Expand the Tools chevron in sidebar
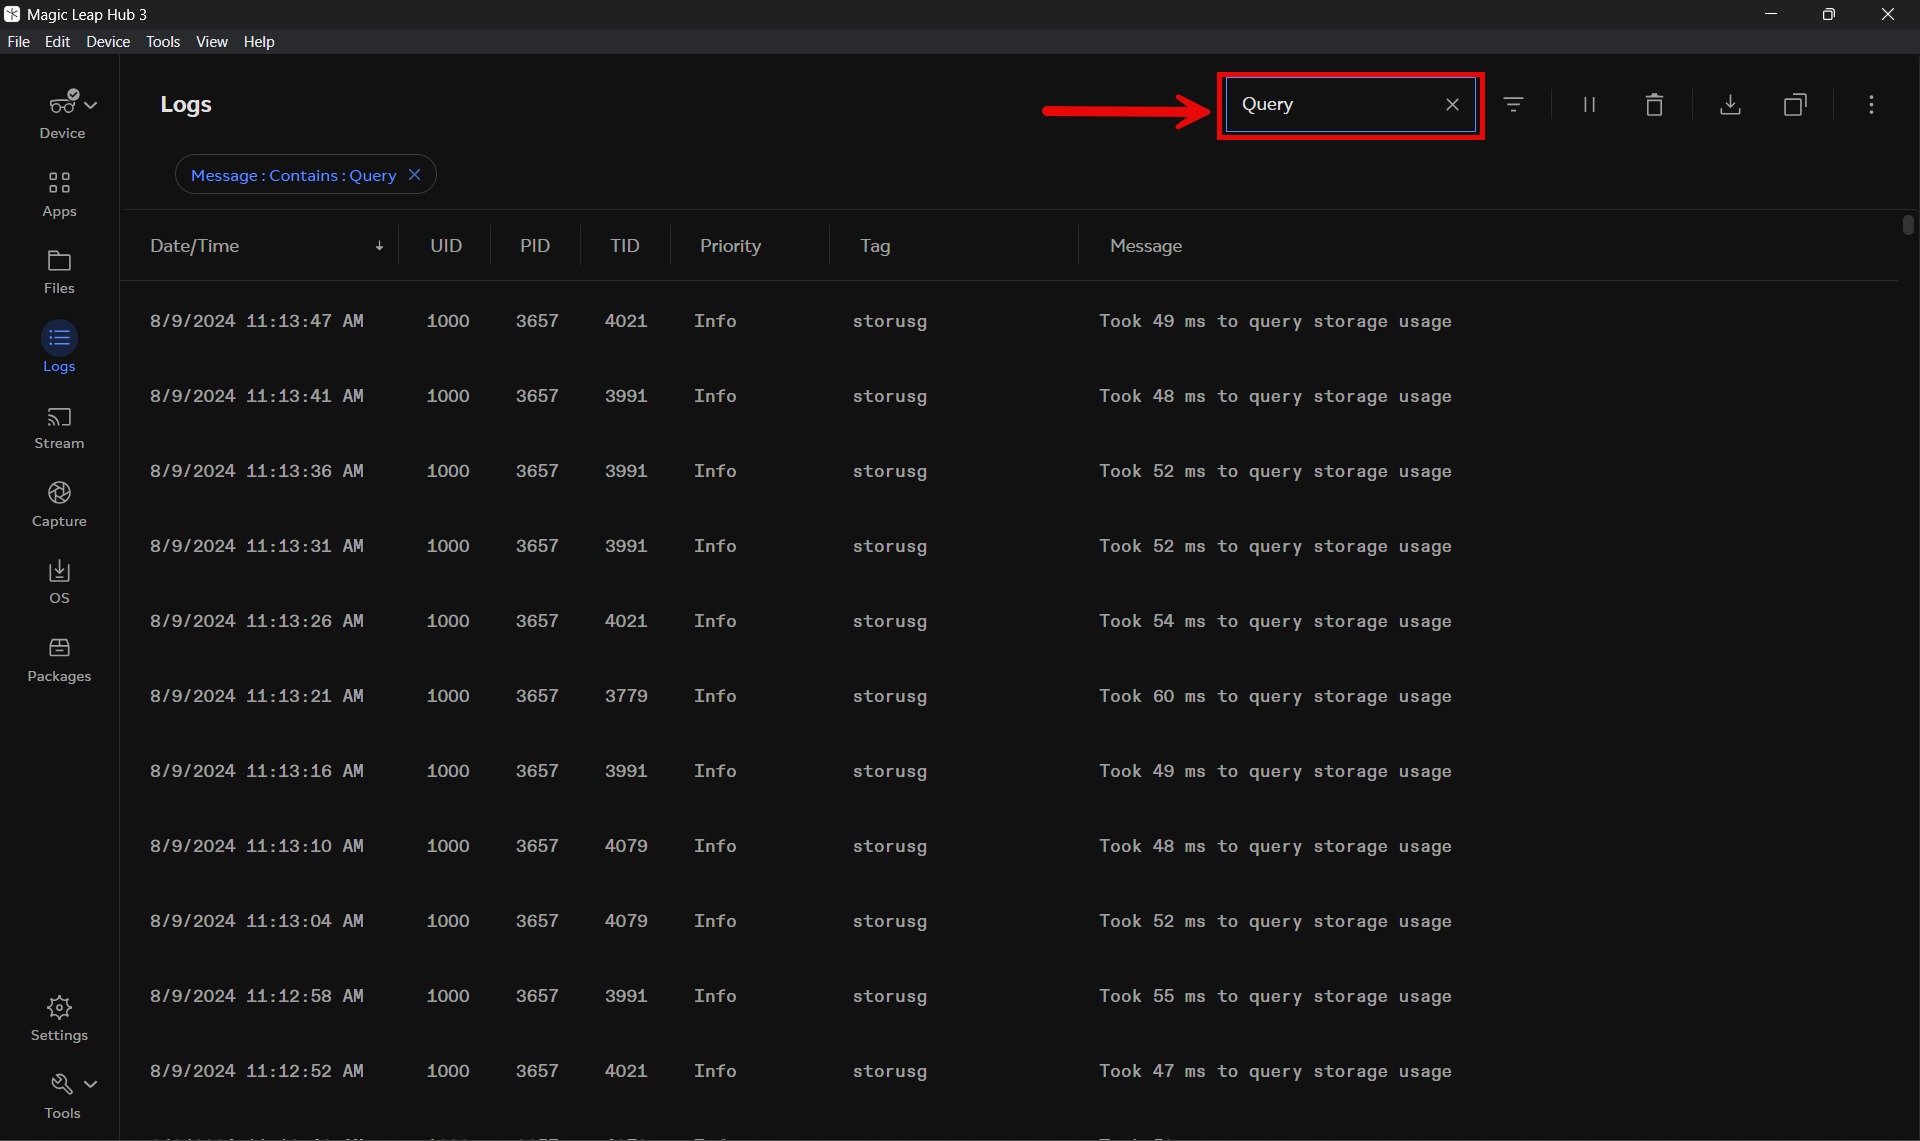Viewport: 1920px width, 1141px height. (x=91, y=1083)
